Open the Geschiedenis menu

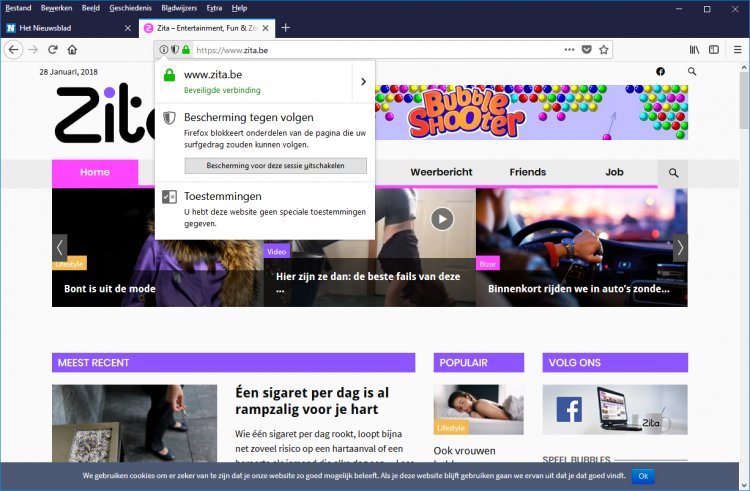tap(130, 8)
